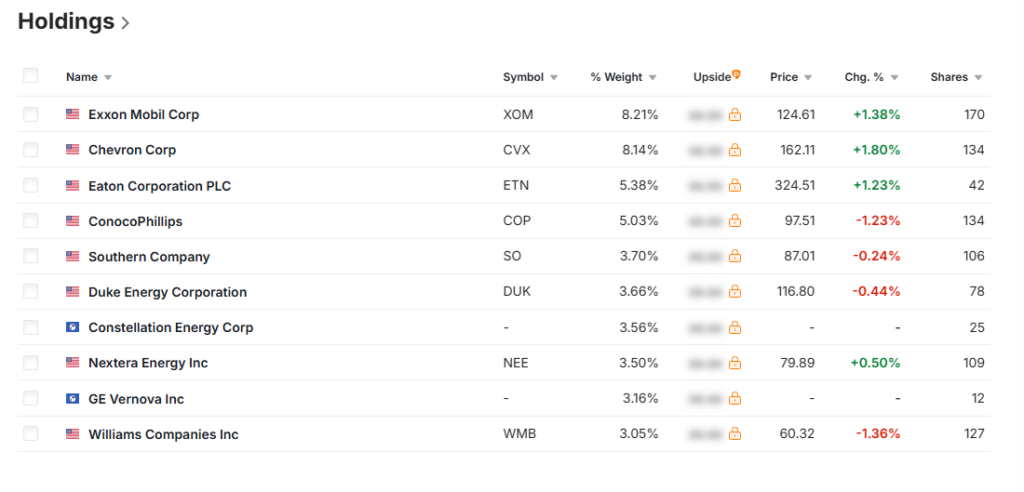Screen dimensions: 1024x492
Task: Click the blue flag icon beside GE Vernova
Action: point(72,399)
